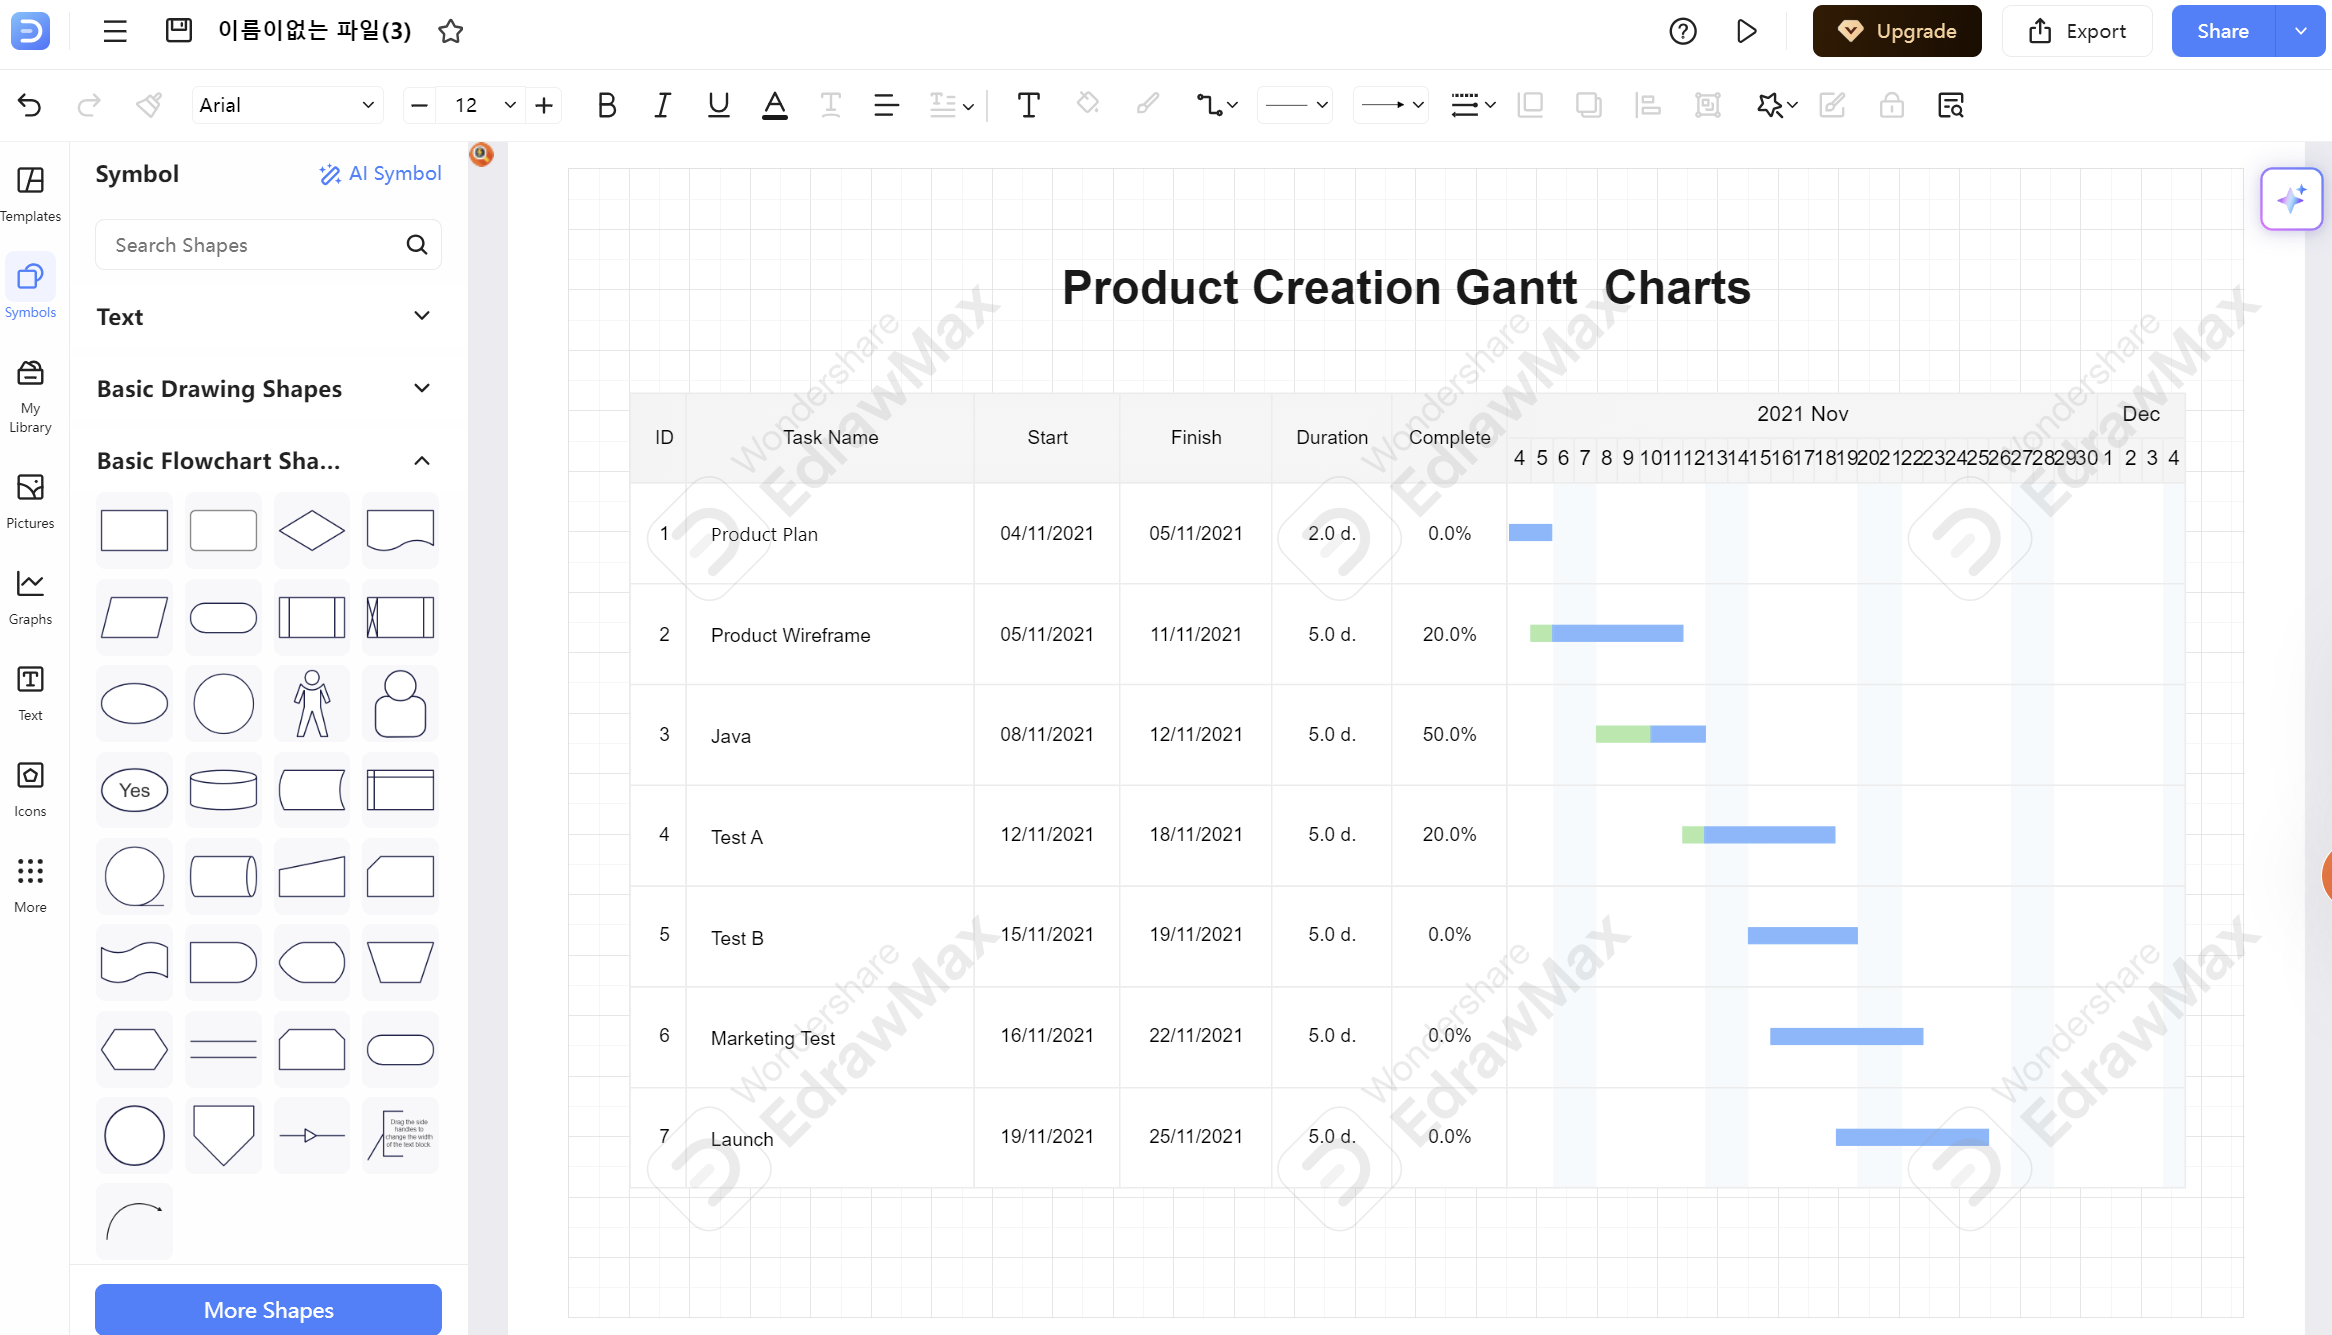Select the format painter tool
The height and width of the screenshot is (1335, 2332).
click(149, 105)
